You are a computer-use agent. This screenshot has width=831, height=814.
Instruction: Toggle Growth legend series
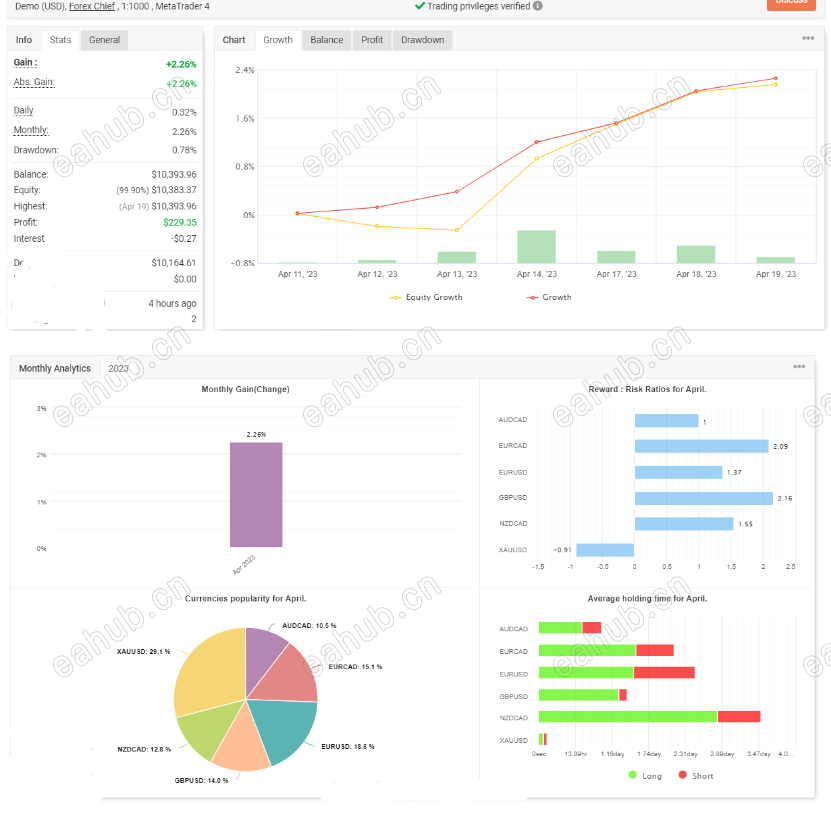549,297
